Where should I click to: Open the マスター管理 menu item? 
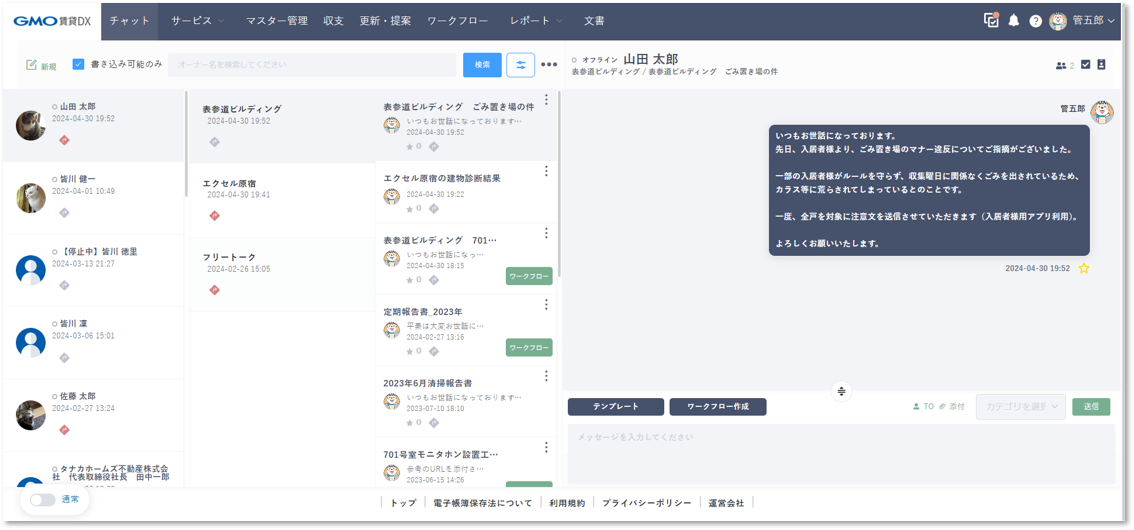coord(277,21)
